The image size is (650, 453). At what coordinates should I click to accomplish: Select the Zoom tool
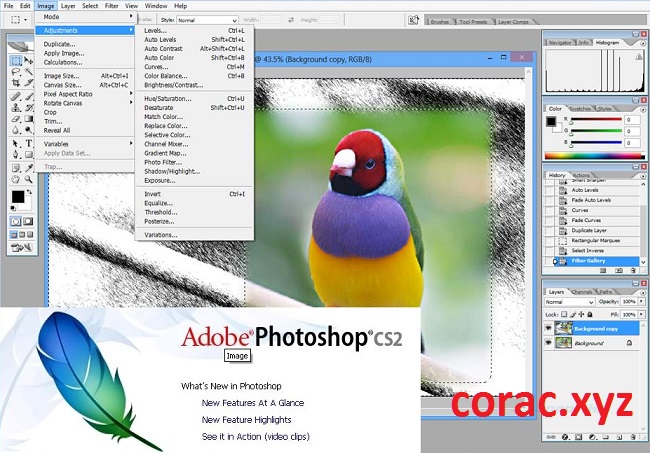(x=28, y=179)
